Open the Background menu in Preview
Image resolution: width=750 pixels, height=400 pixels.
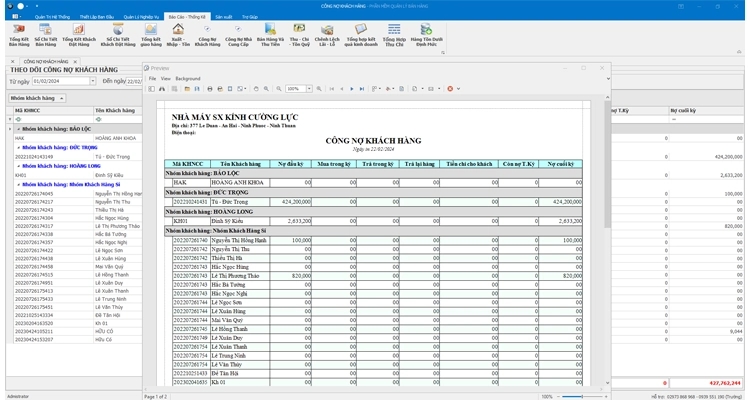point(188,78)
